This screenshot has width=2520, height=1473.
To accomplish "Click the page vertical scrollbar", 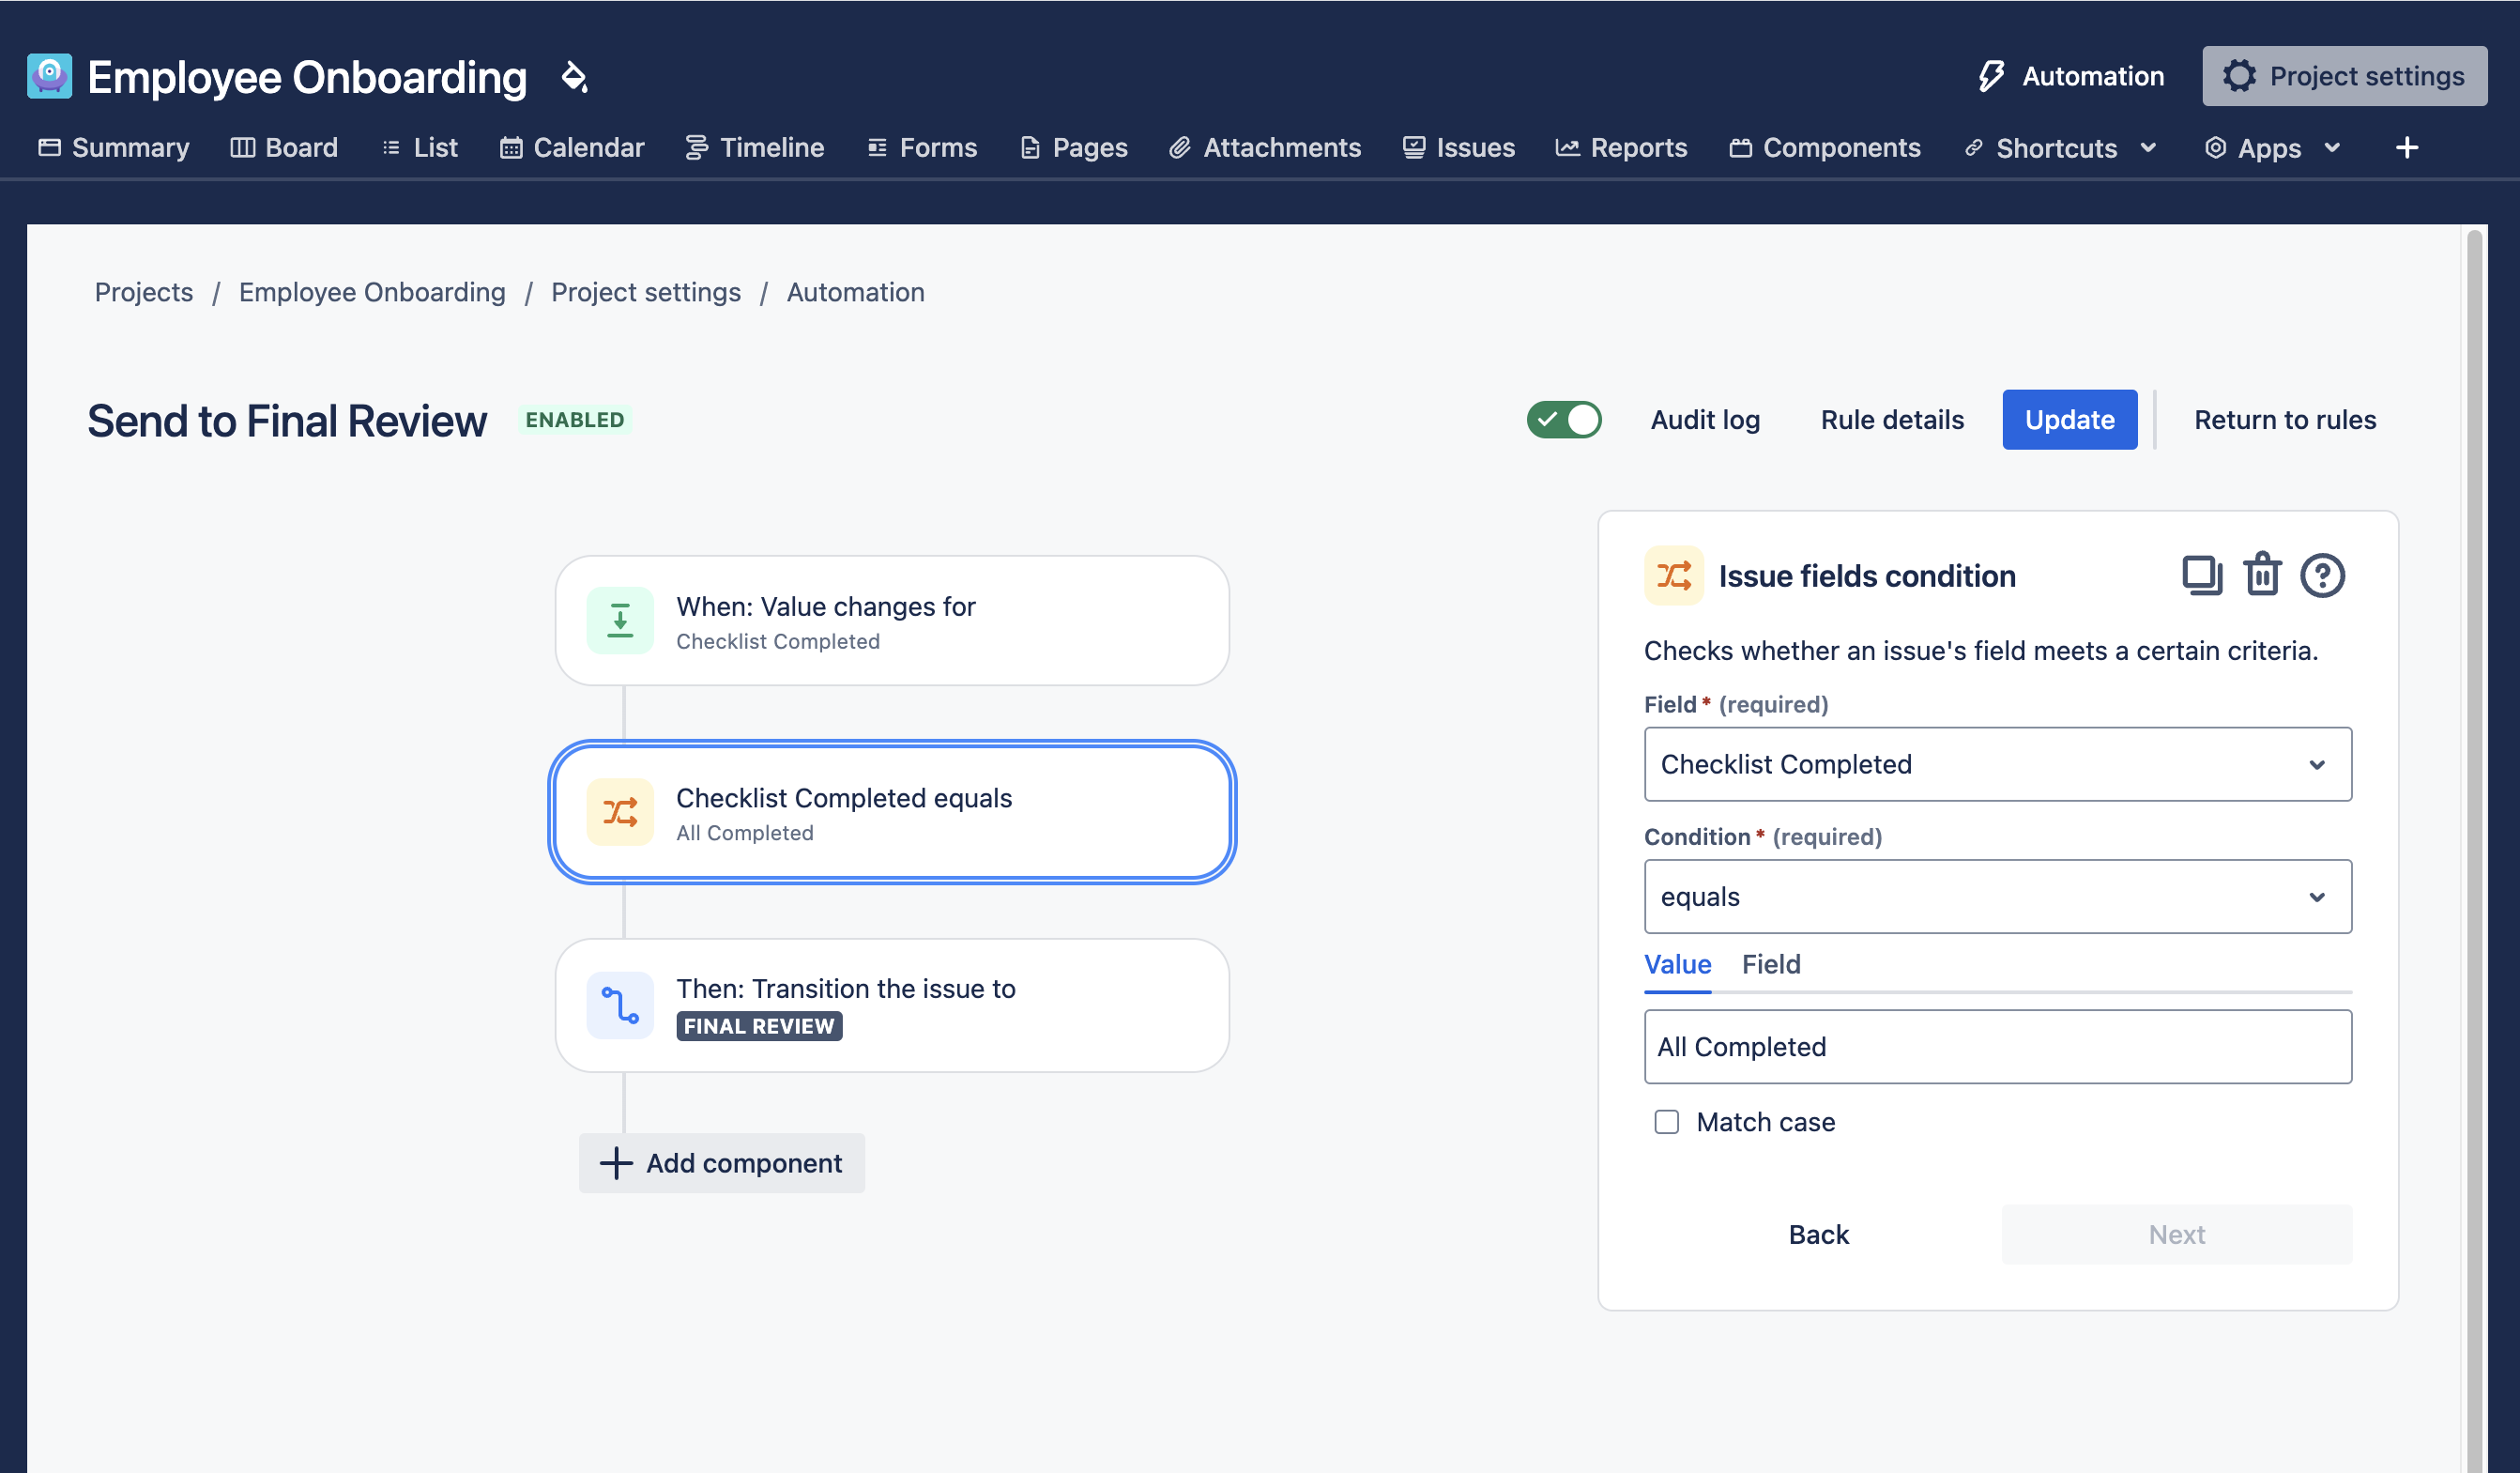I will (2475, 800).
